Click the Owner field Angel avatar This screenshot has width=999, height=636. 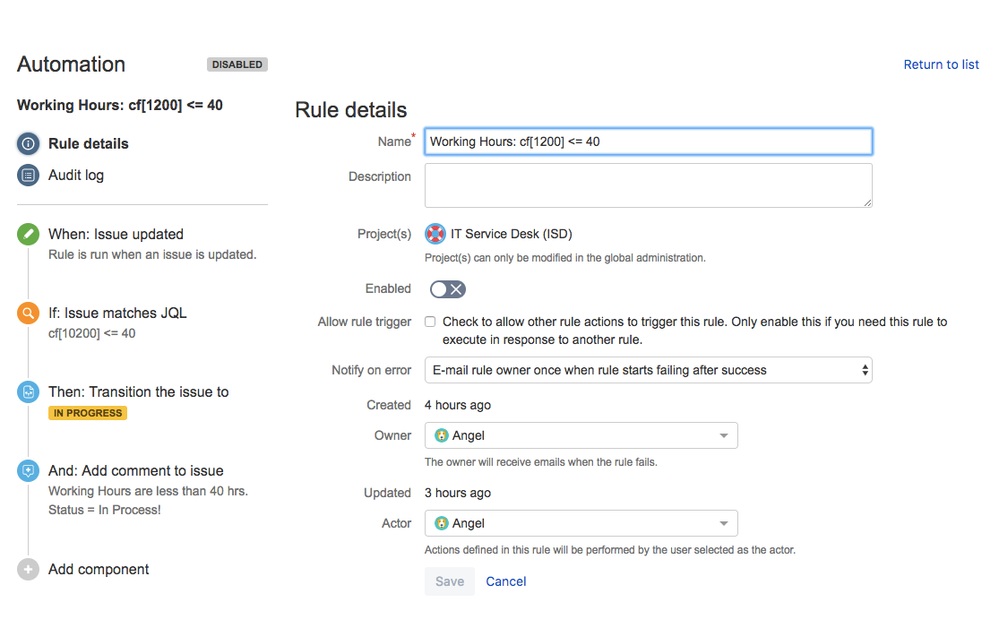pyautogui.click(x=441, y=435)
